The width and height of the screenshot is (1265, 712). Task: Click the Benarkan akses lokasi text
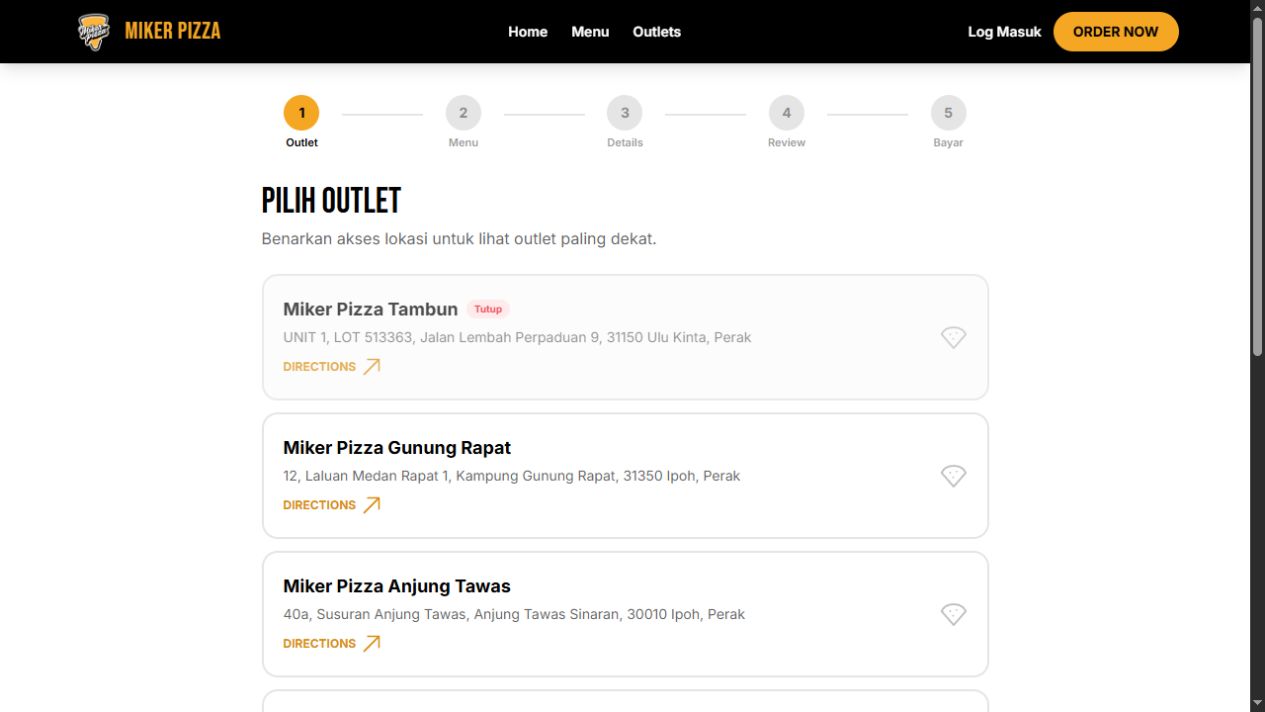[459, 239]
